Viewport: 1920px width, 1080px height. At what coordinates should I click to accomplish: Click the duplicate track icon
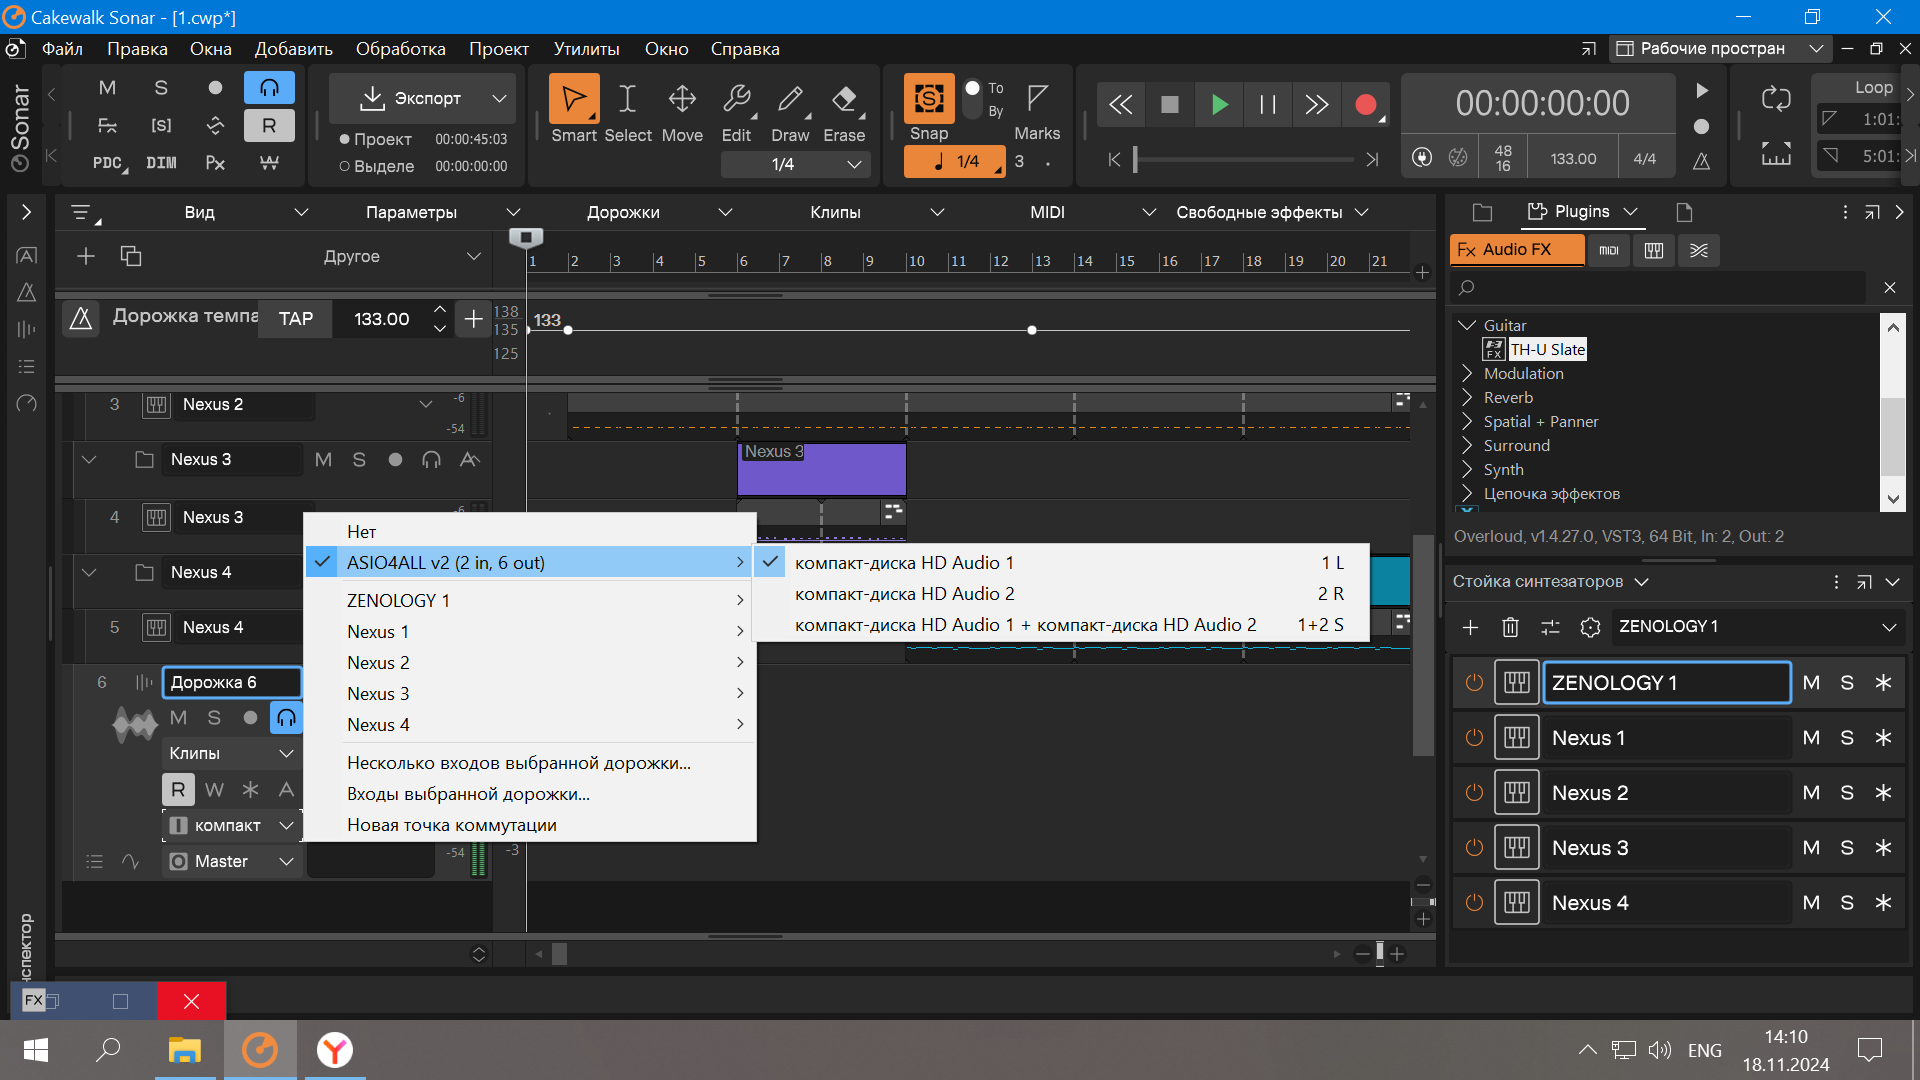click(x=131, y=256)
